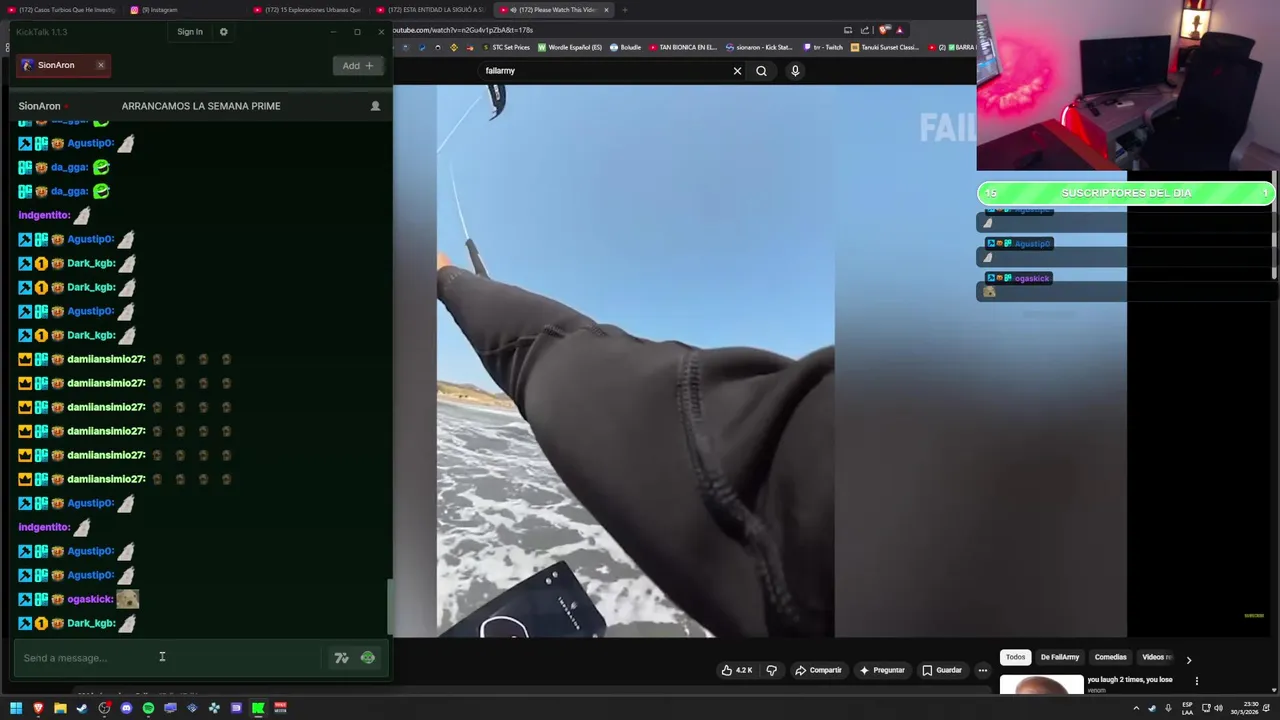Open Windows Start menu
The height and width of the screenshot is (720, 1280).
click(16, 708)
